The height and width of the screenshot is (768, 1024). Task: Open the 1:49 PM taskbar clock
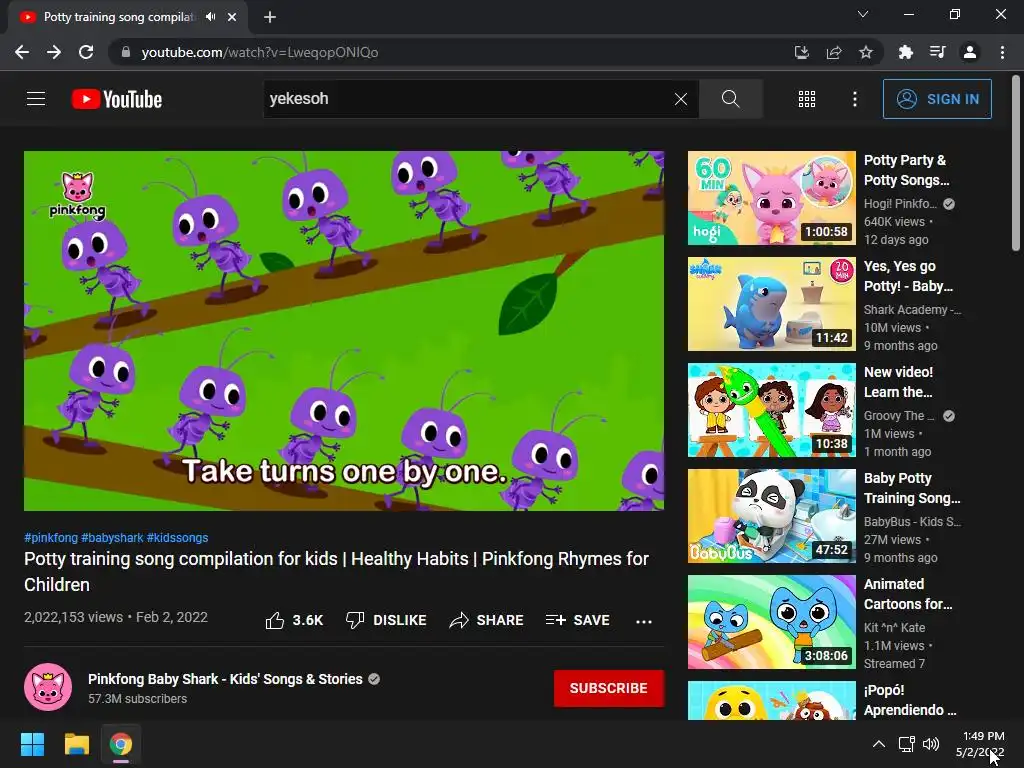coord(980,744)
